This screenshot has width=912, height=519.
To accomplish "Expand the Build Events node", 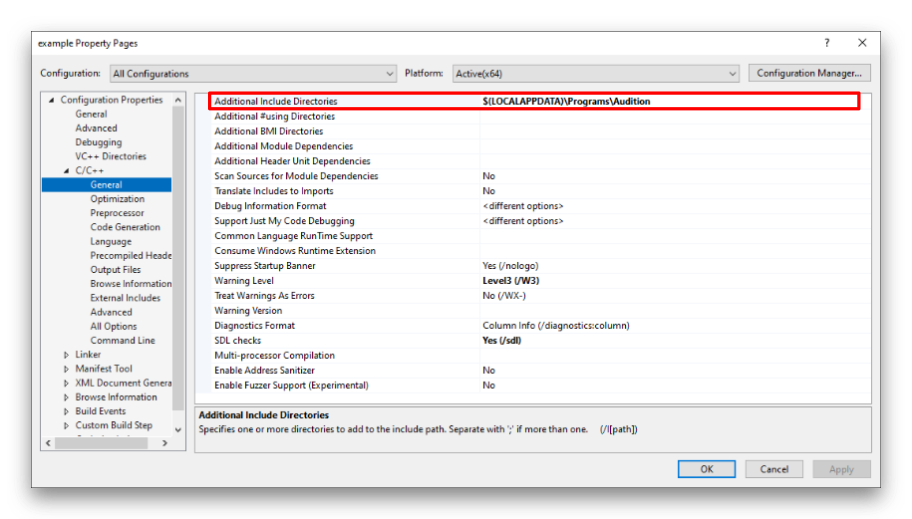I will point(67,411).
